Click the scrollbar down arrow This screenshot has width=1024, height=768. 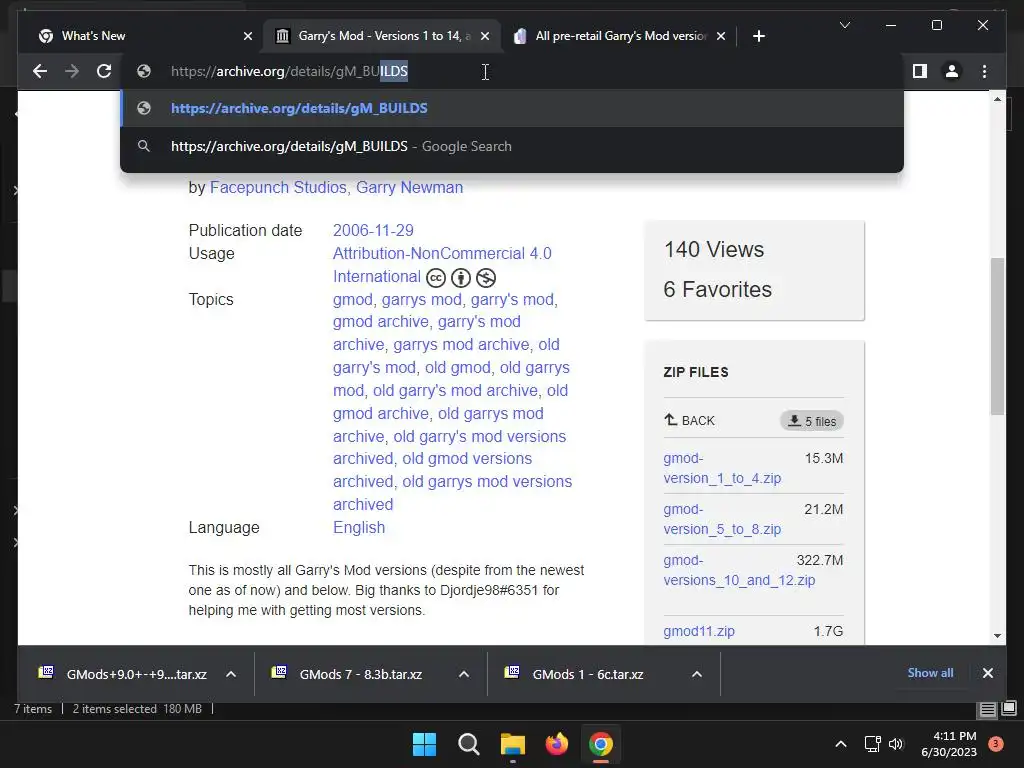997,635
